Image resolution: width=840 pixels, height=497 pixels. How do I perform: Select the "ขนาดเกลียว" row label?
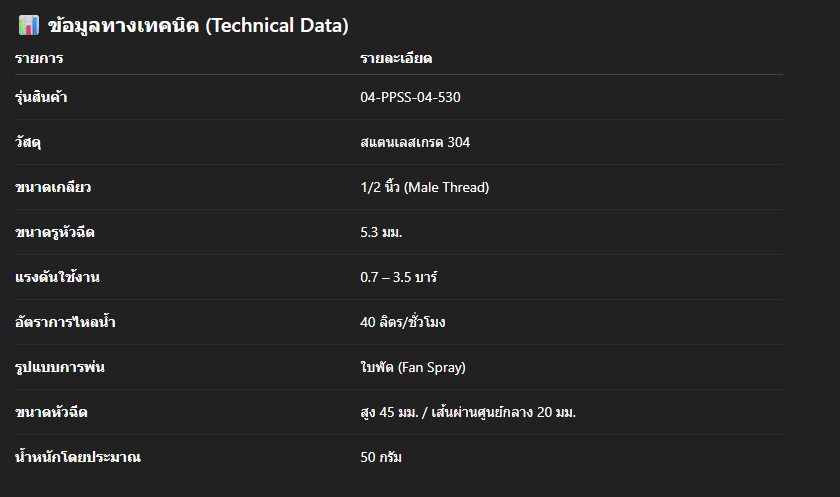tap(46, 187)
